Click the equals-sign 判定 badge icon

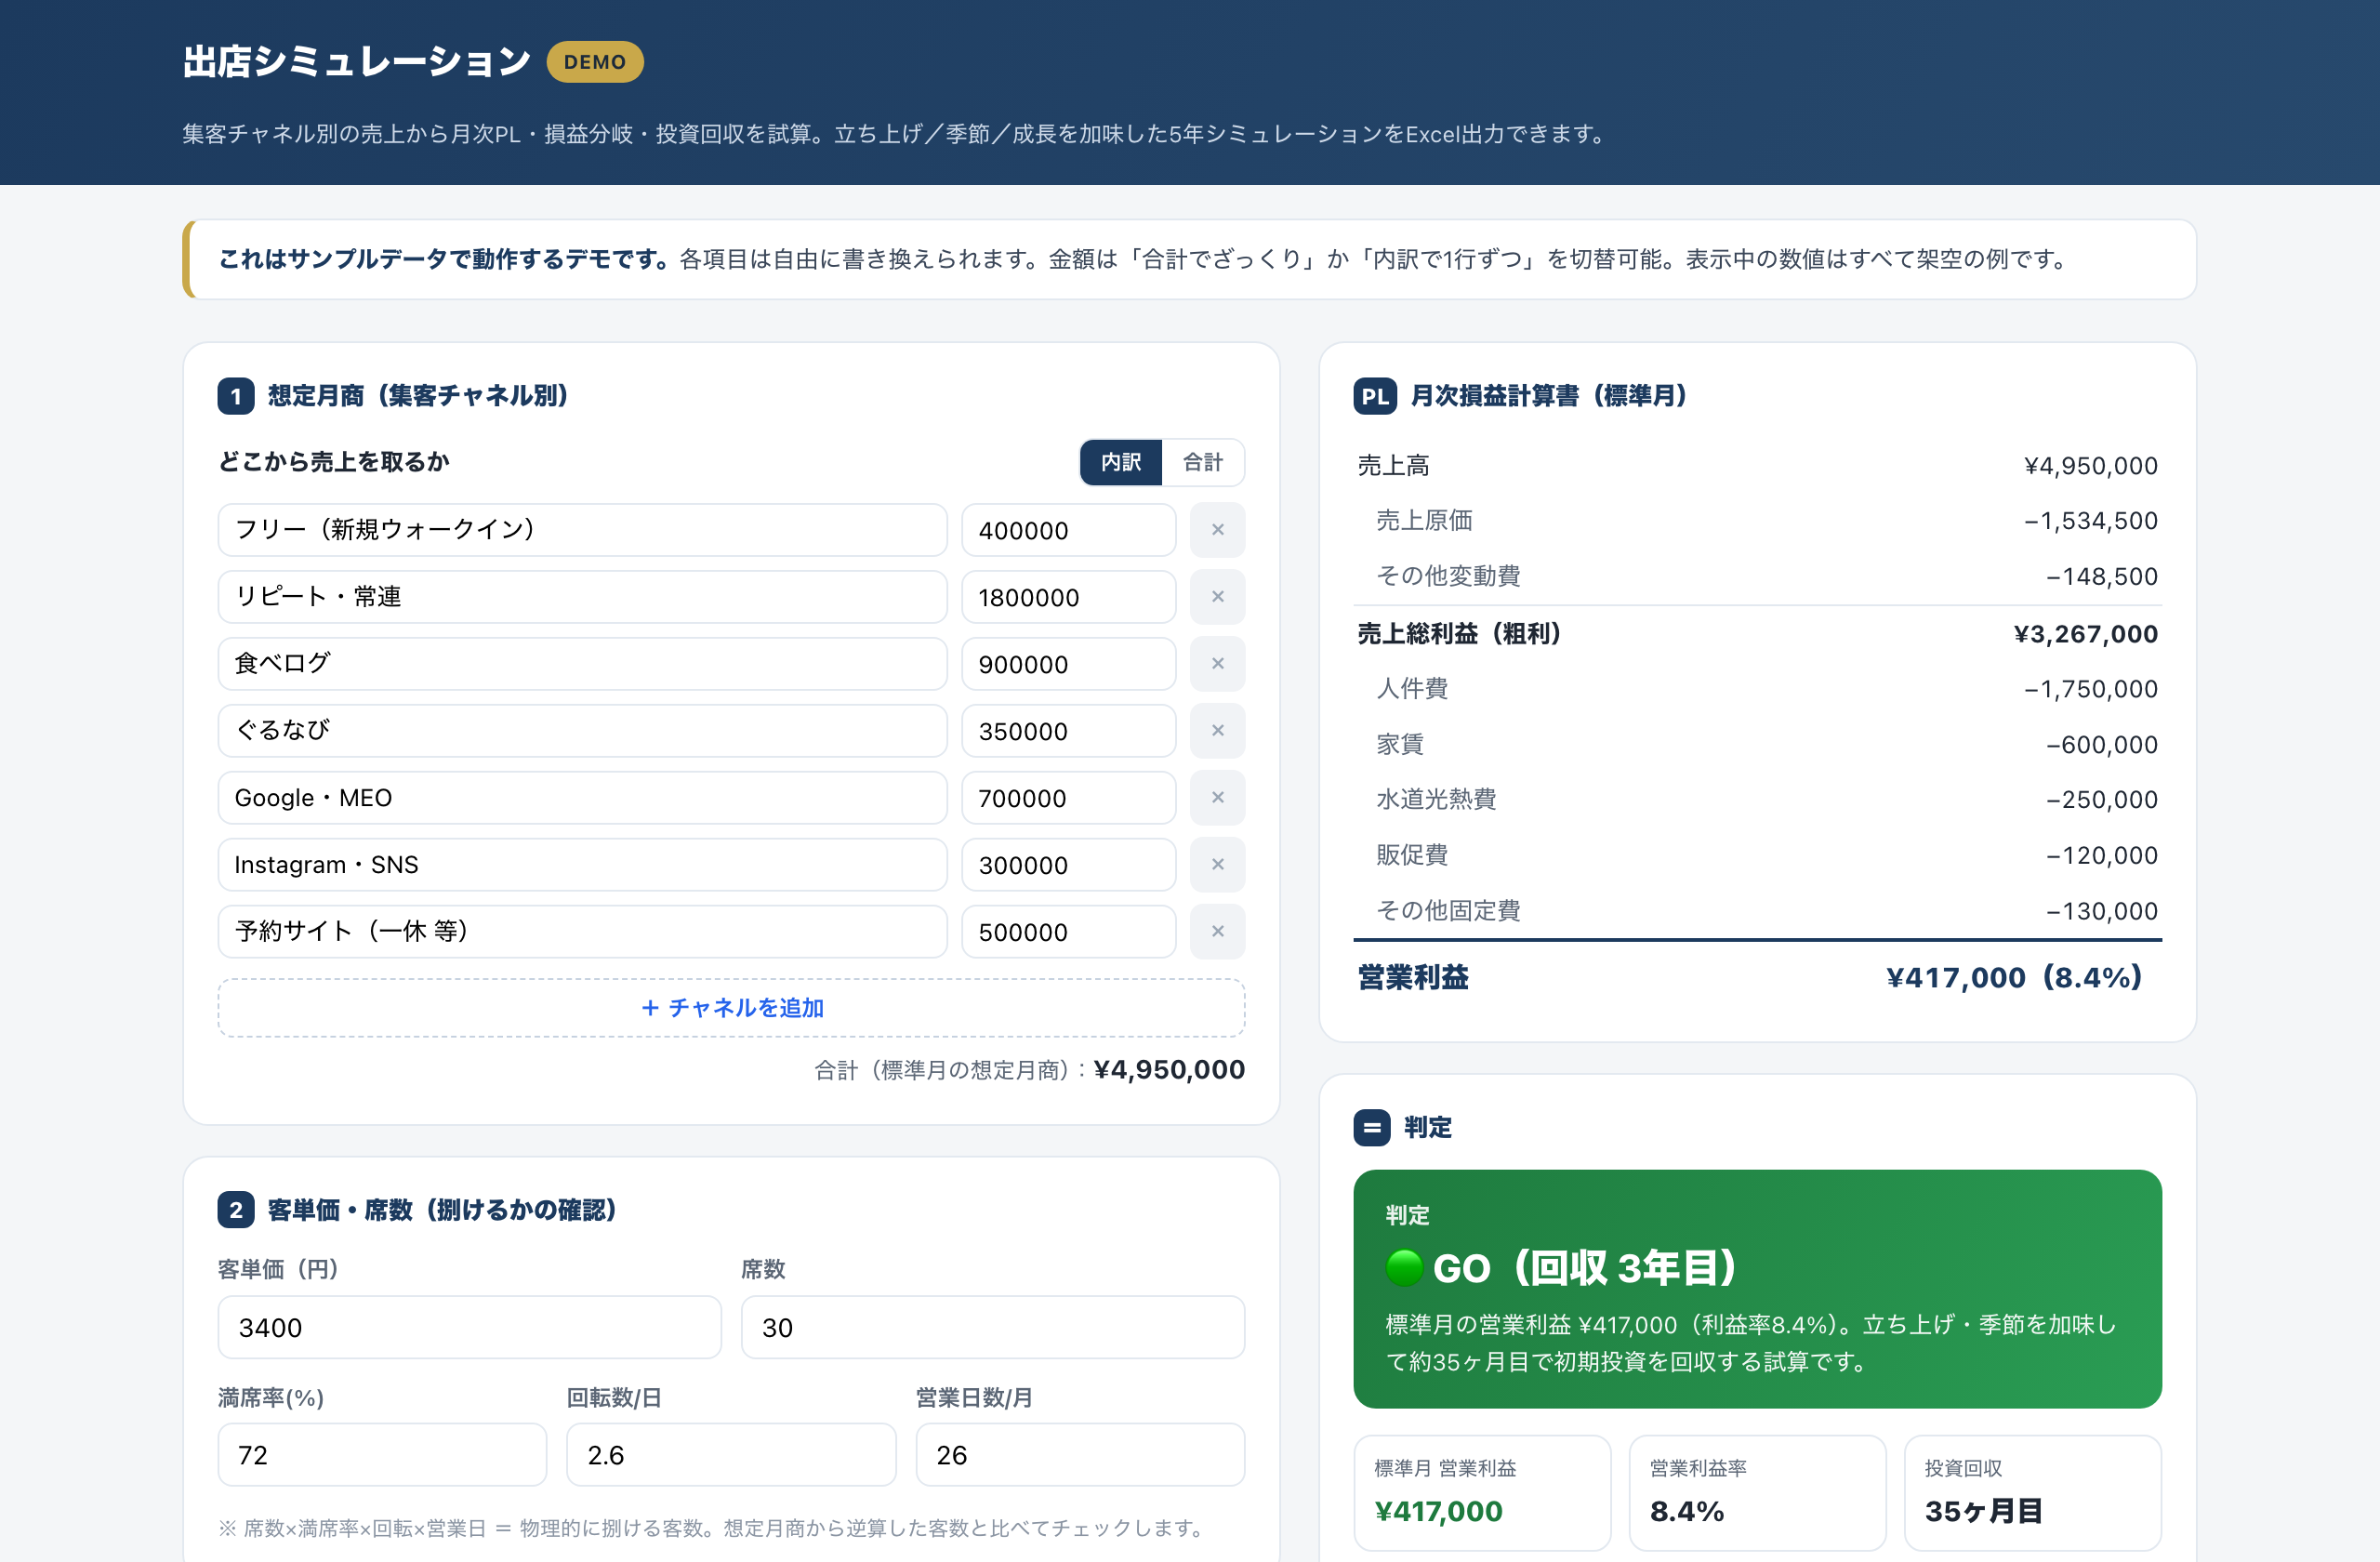pyautogui.click(x=1372, y=1128)
